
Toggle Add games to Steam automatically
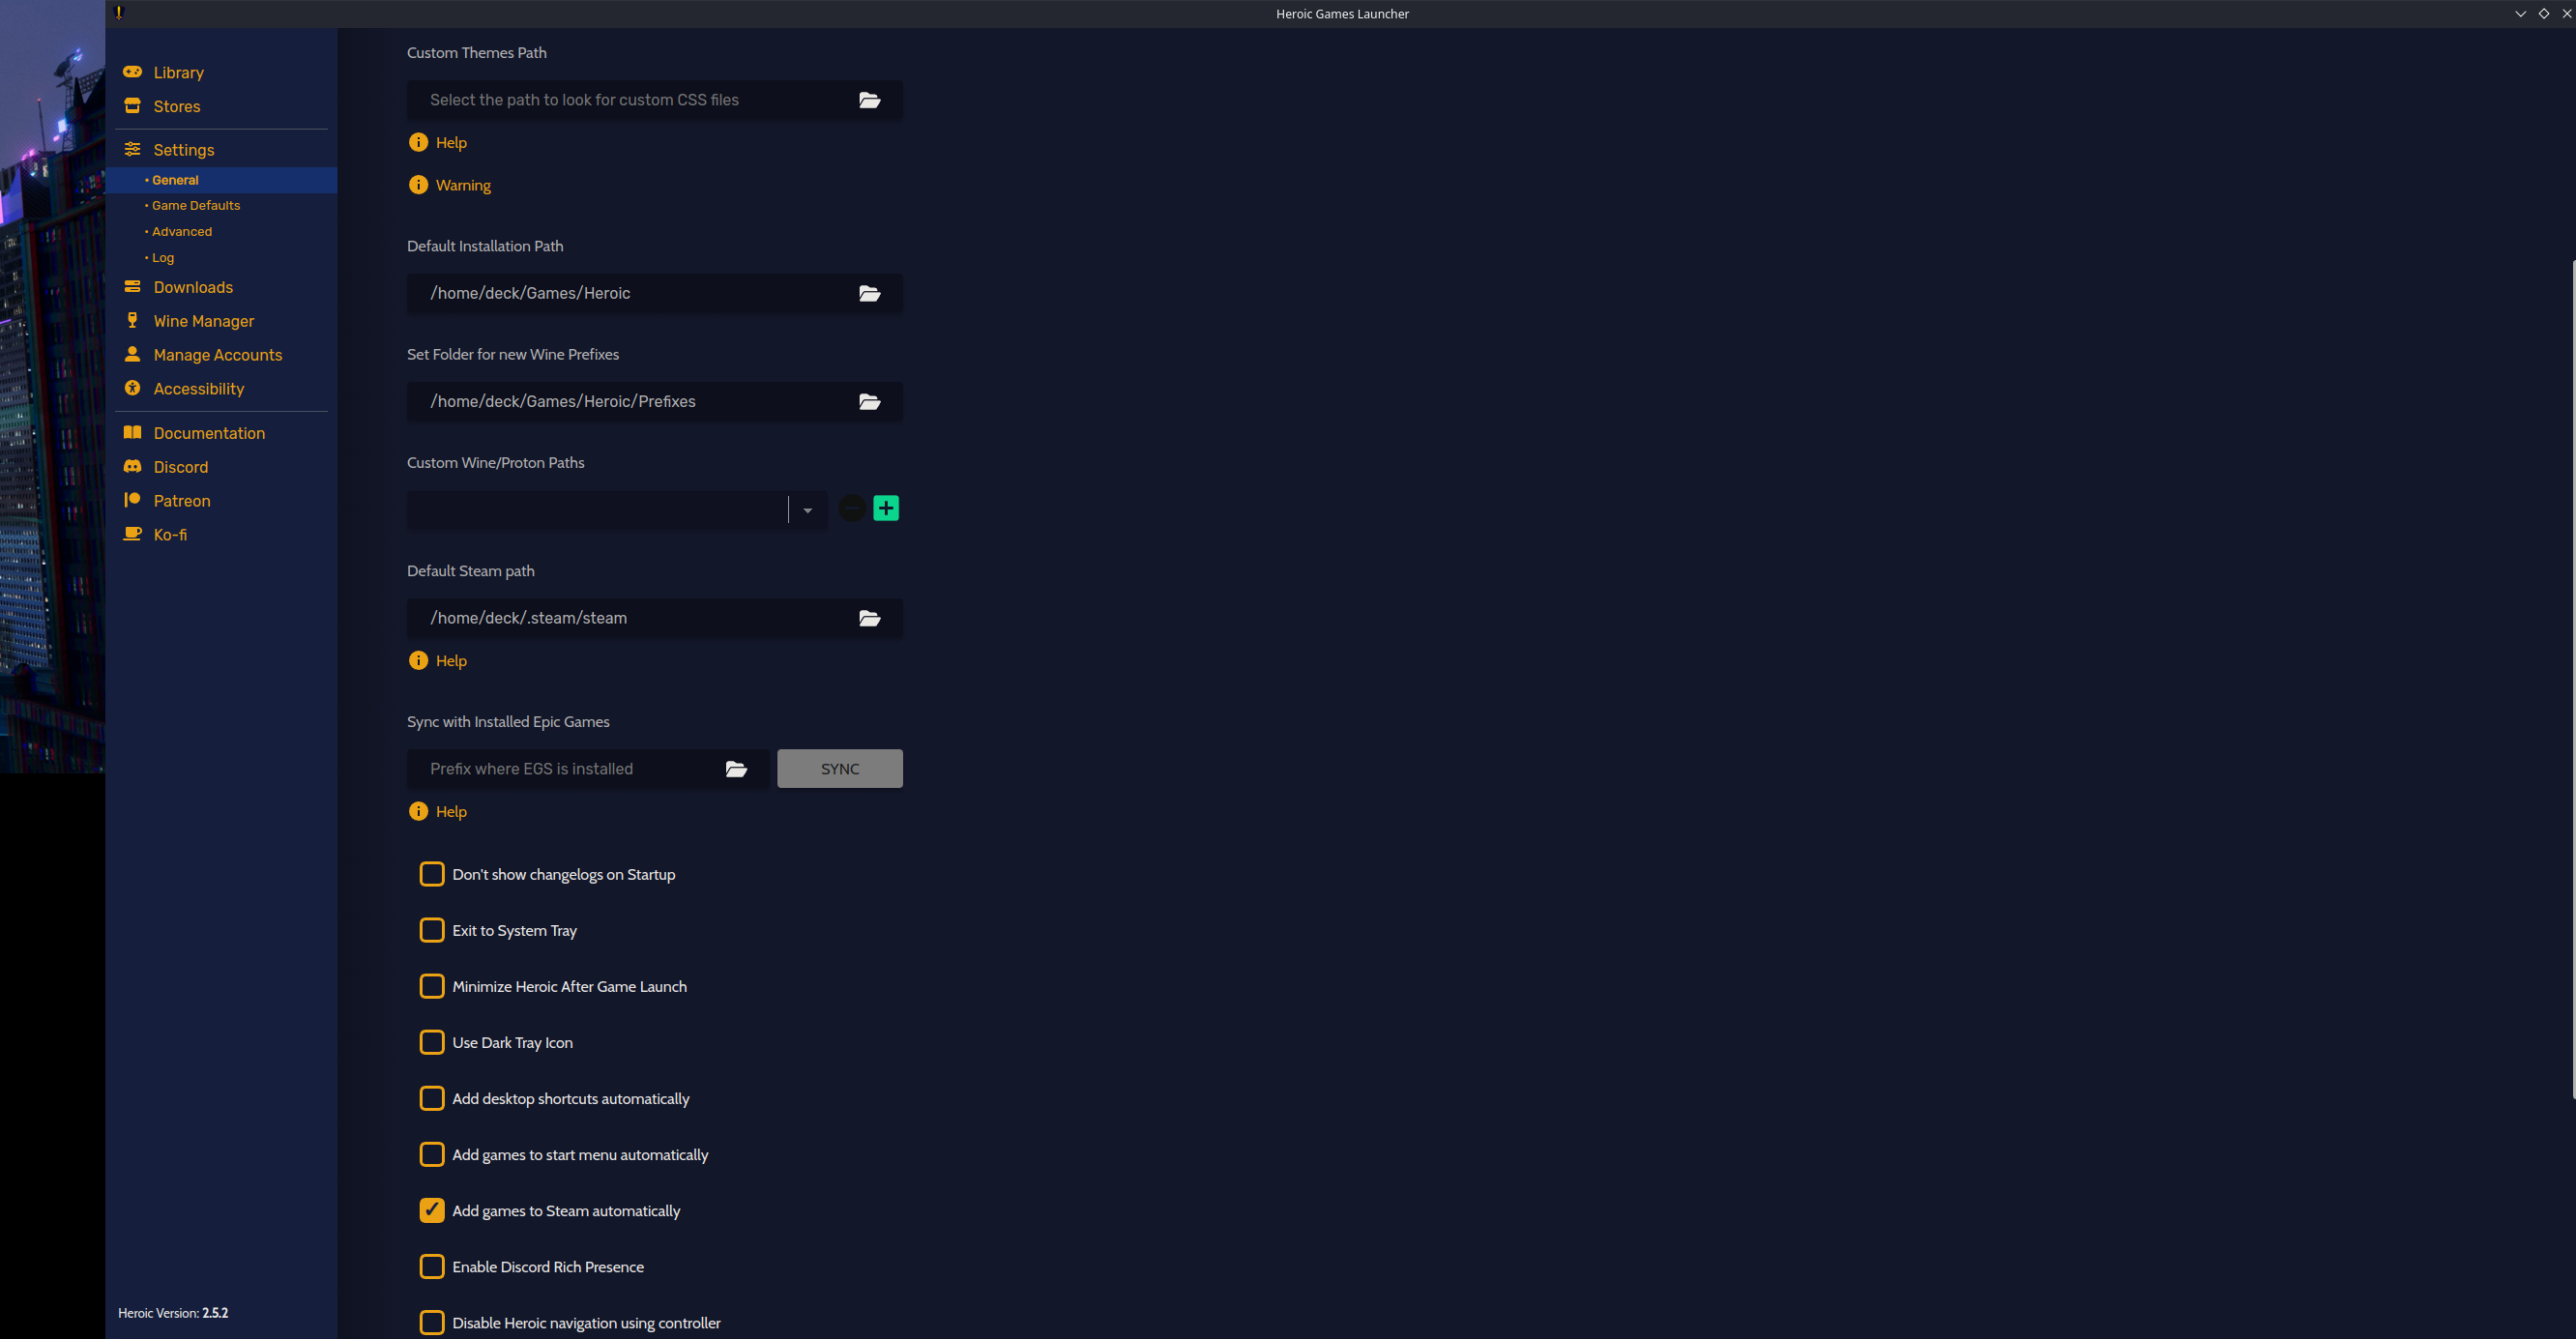coord(431,1209)
